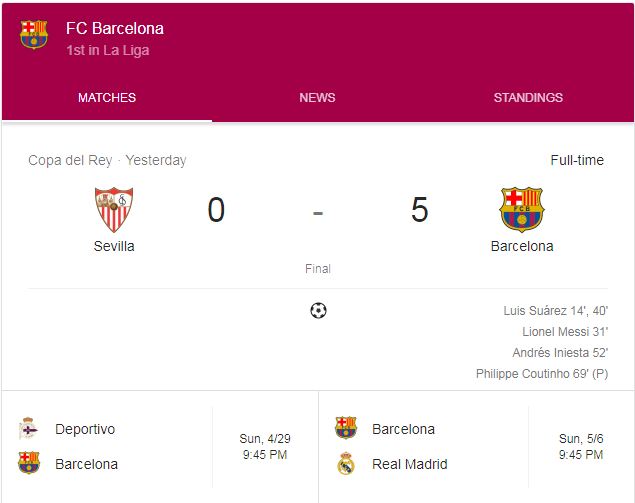This screenshot has height=503, width=635.
Task: Select the Real Madrid team name
Action: 410,464
